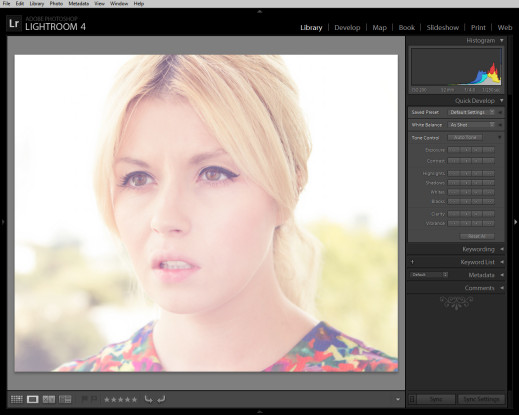Click the Reset All button
This screenshot has width=519, height=415.
[477, 236]
